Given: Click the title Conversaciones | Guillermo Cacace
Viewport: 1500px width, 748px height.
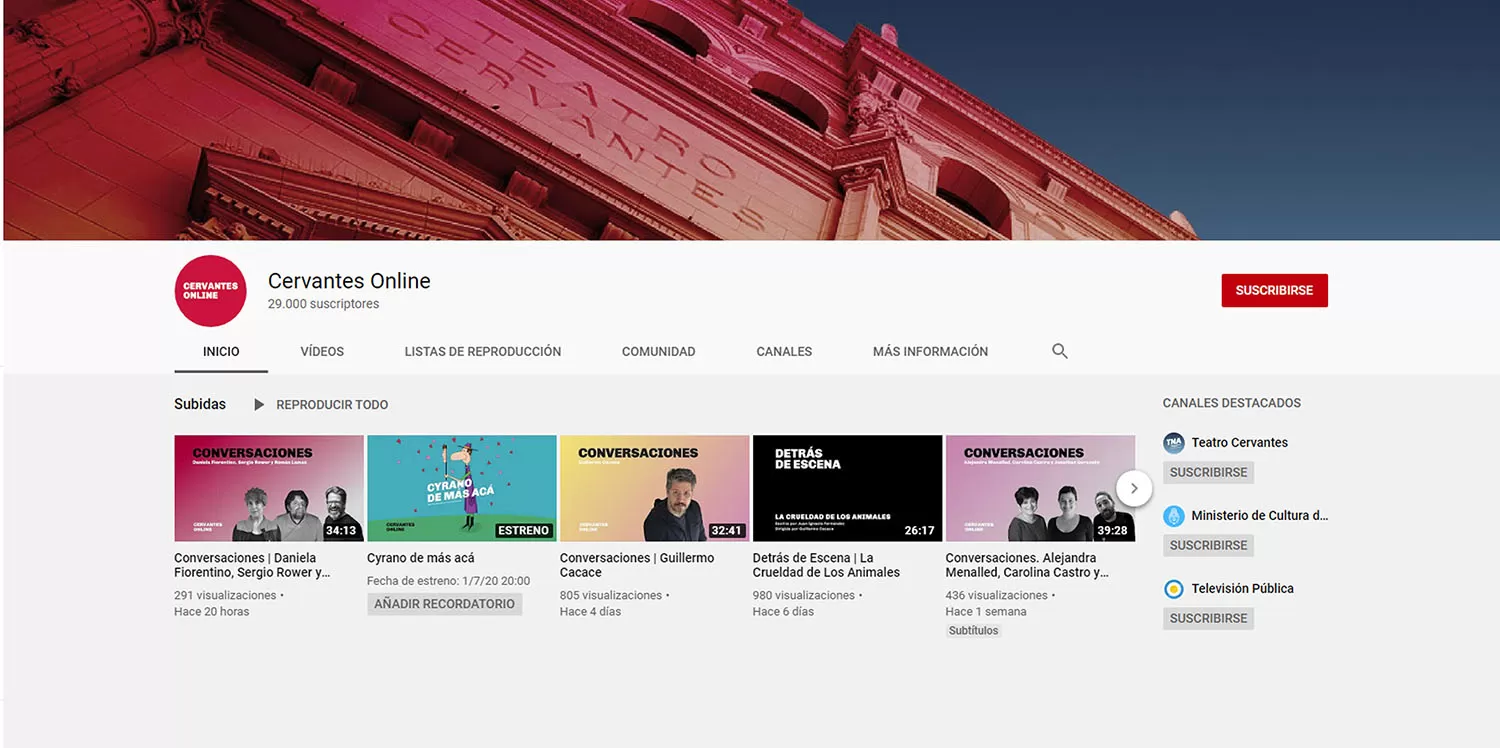Looking at the screenshot, I should point(637,565).
